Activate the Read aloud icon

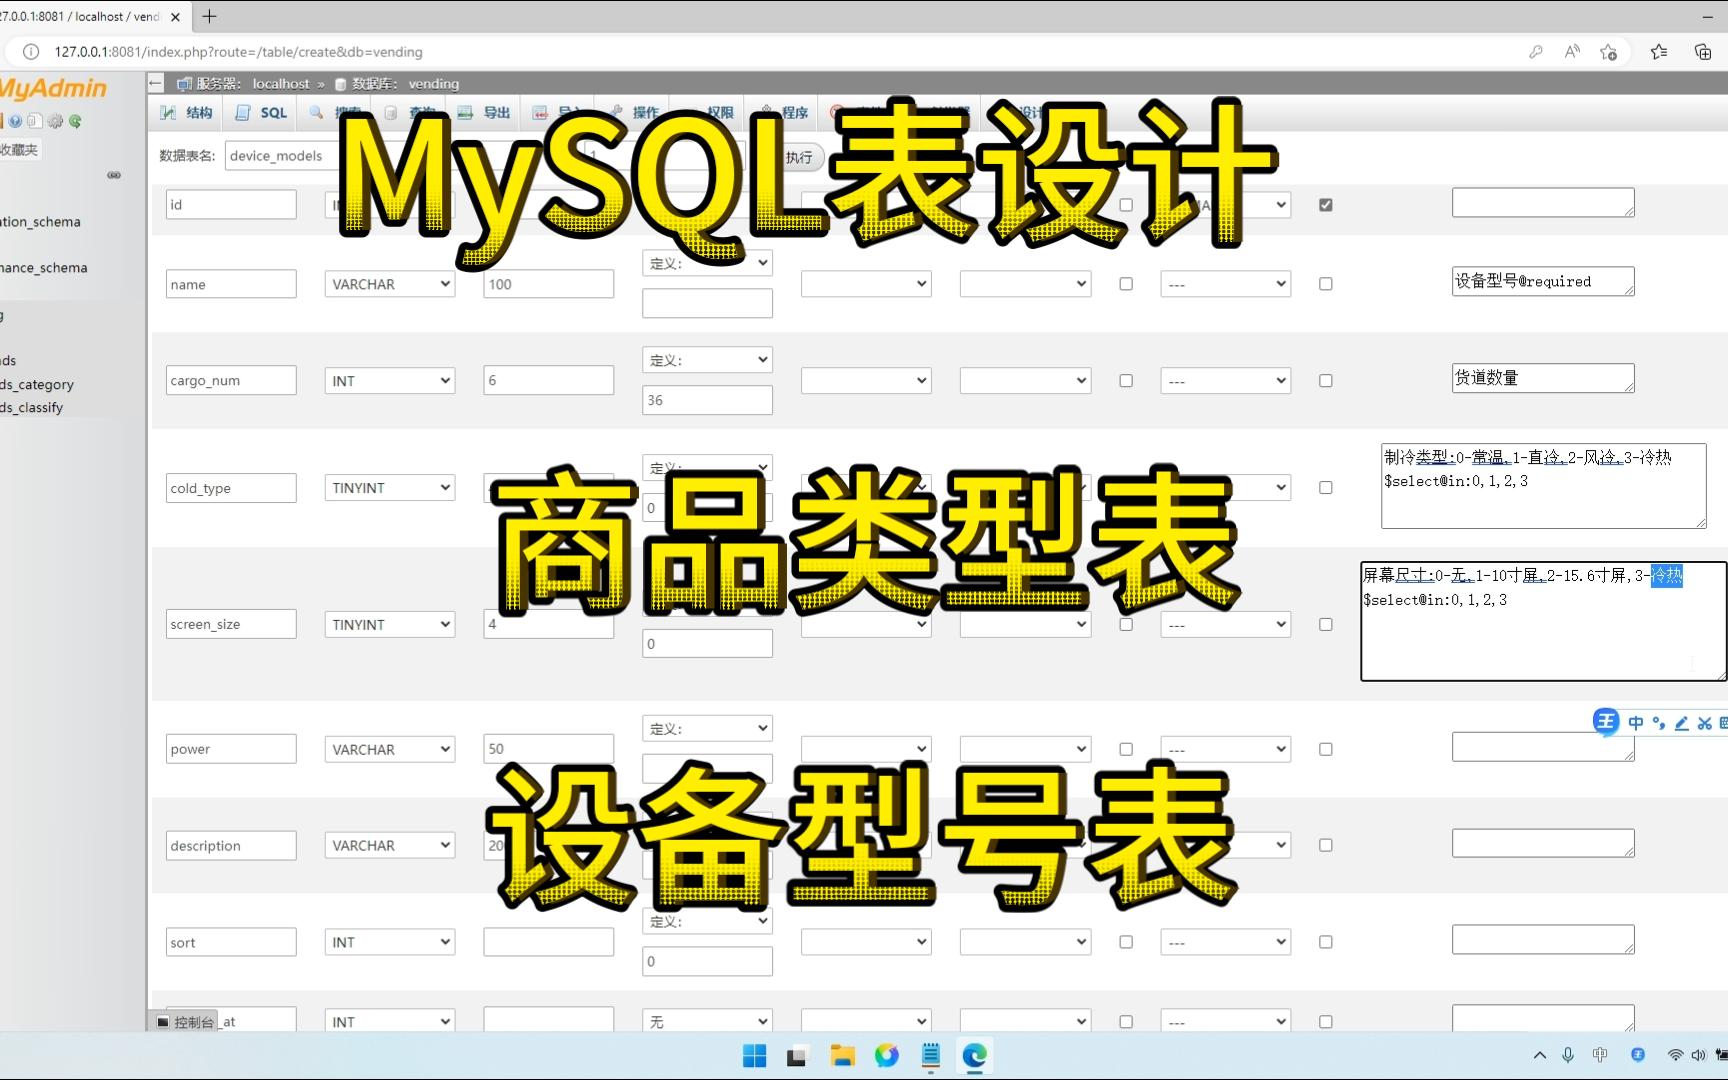(1572, 52)
